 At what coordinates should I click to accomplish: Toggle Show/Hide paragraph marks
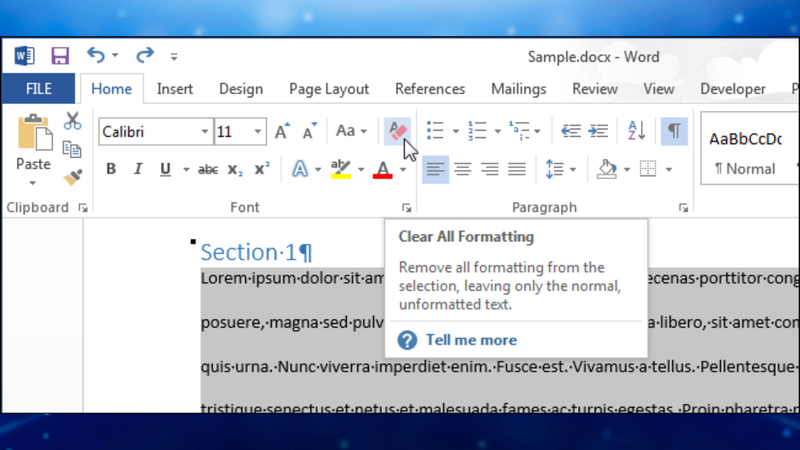(x=674, y=131)
